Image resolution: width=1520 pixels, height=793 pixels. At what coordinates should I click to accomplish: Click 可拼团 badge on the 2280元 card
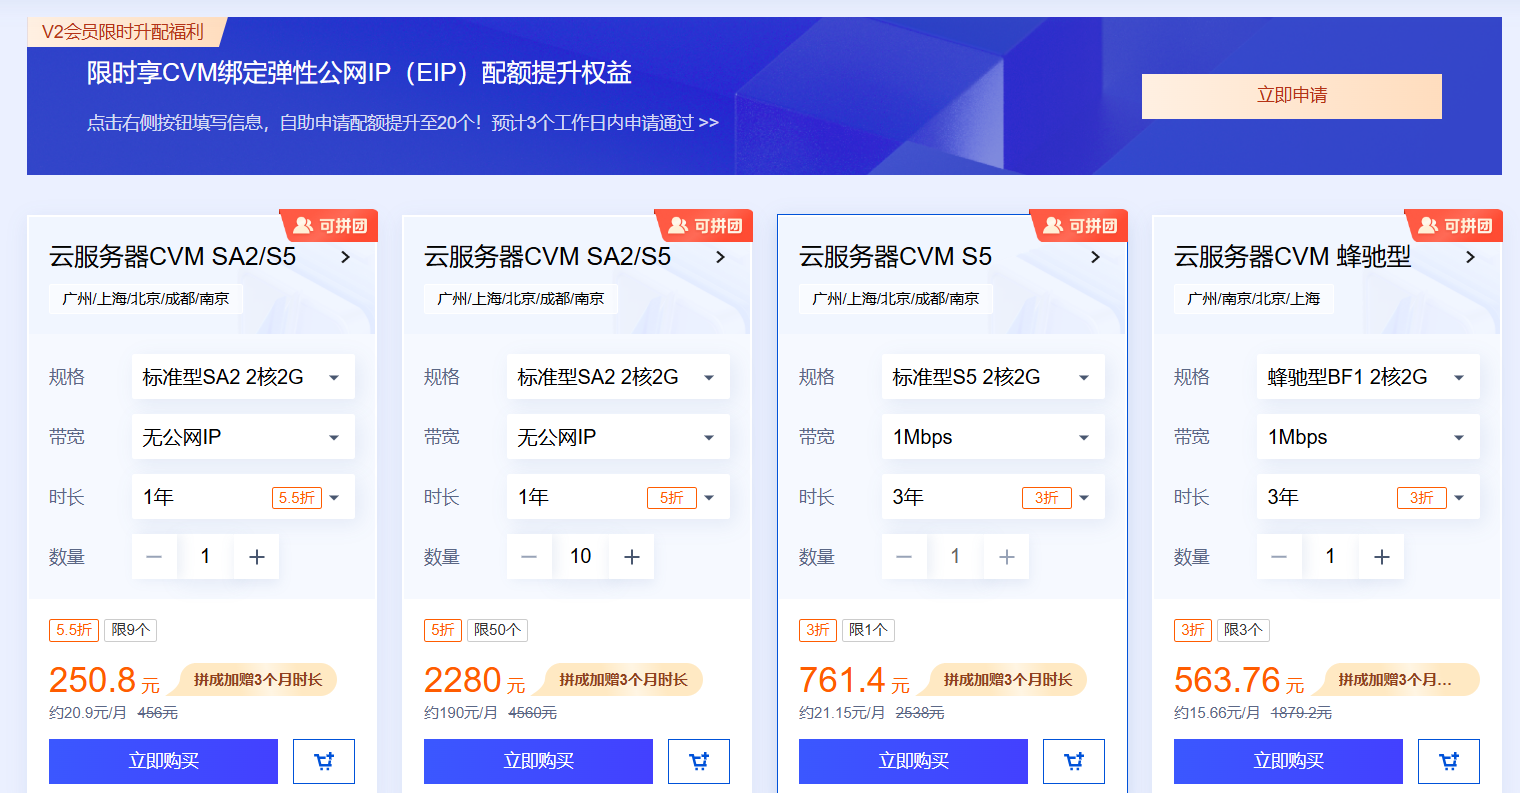click(x=704, y=226)
